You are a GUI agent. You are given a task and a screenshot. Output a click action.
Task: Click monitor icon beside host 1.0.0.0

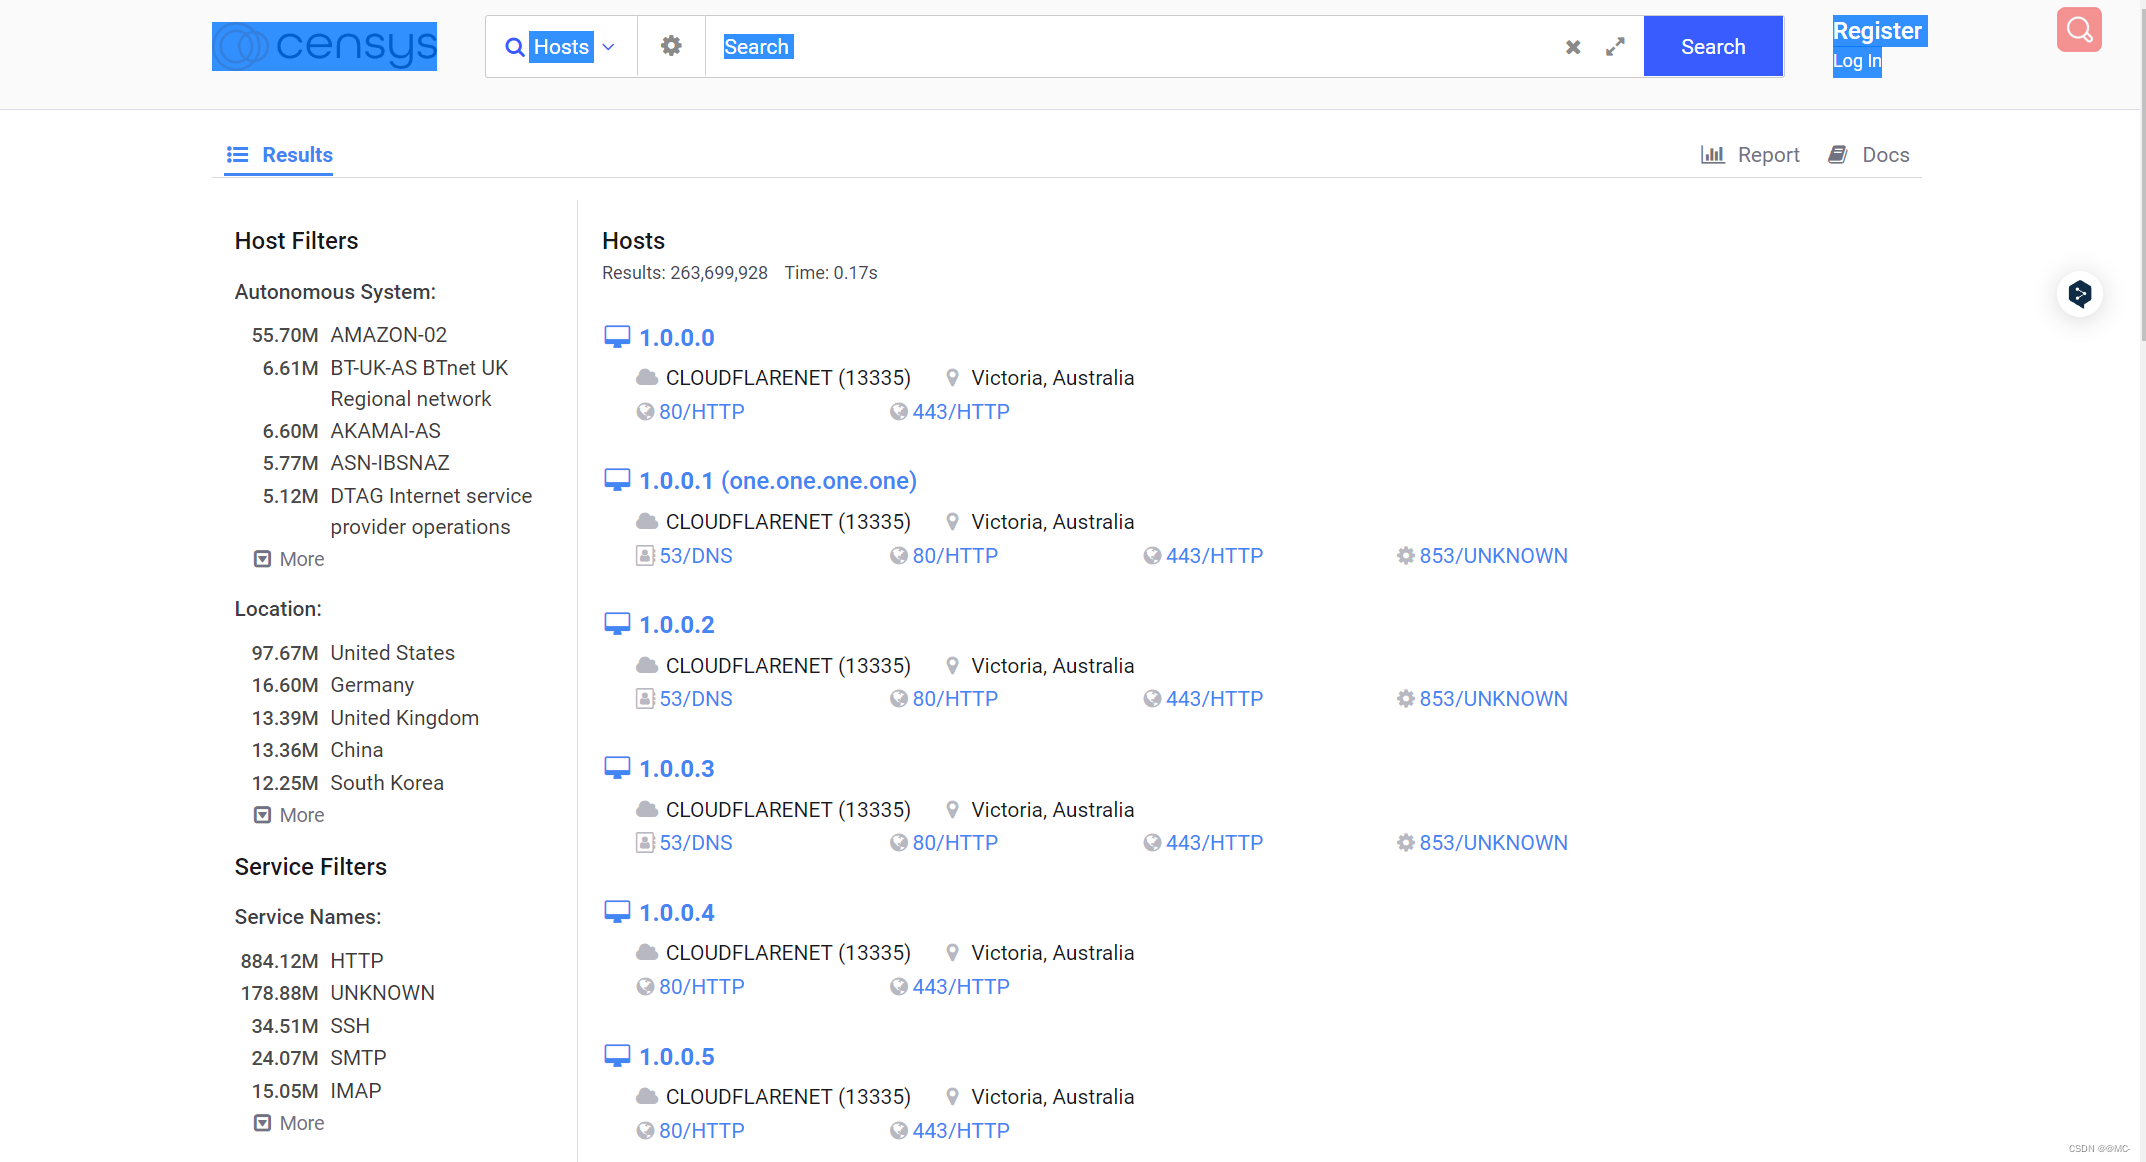pos(617,337)
